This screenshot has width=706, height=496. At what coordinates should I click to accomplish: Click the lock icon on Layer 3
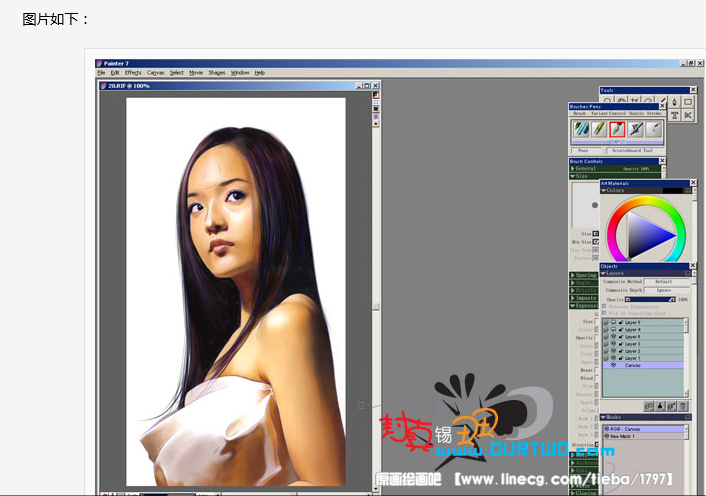click(x=621, y=344)
